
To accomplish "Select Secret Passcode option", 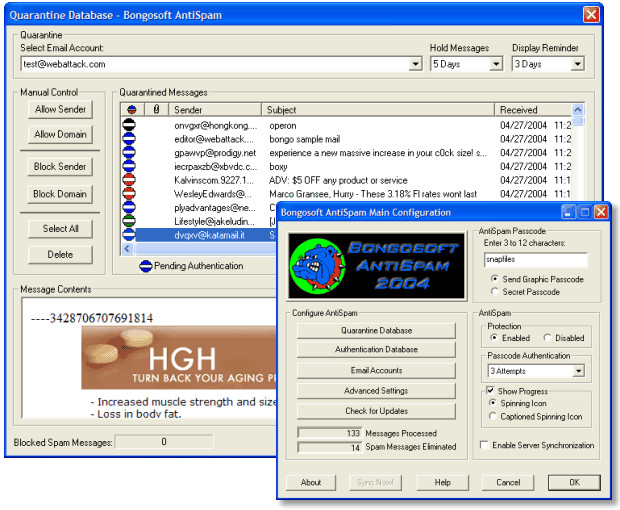I will click(x=494, y=291).
